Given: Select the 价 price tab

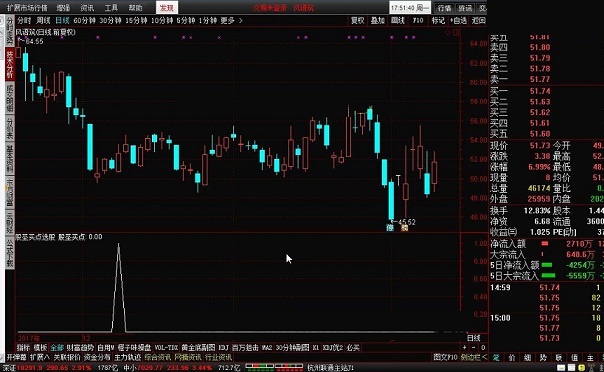Looking at the screenshot, I should [x=512, y=358].
